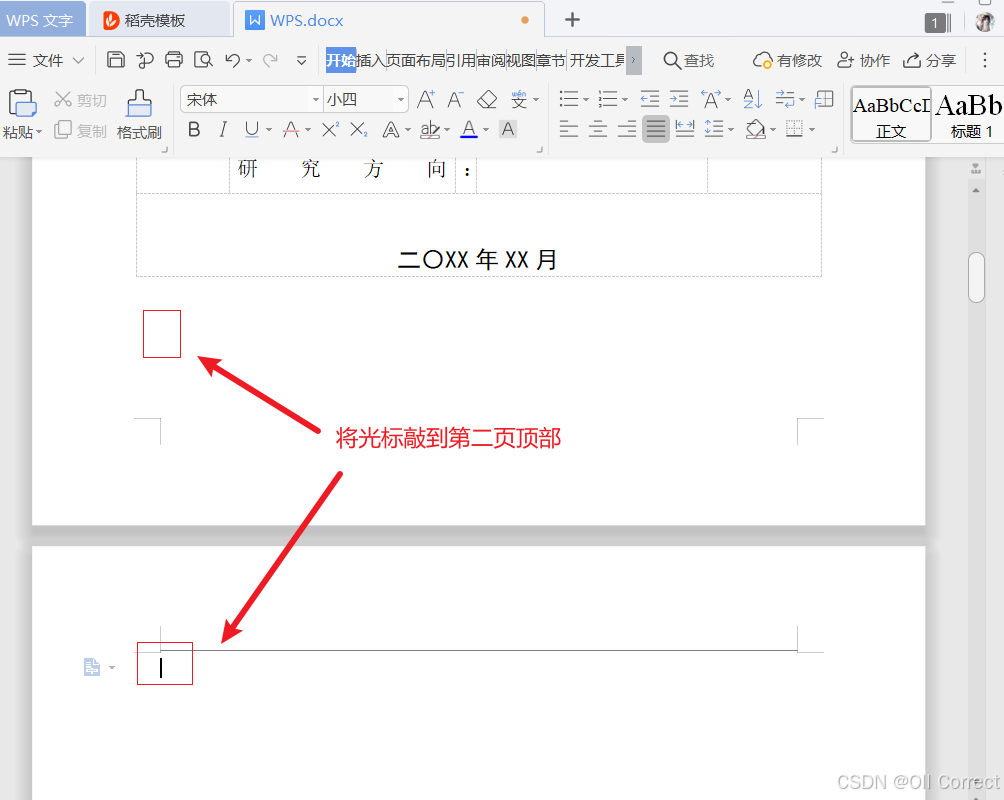This screenshot has width=1004, height=800.
Task: Expand the line spacing dropdown
Action: [731, 129]
